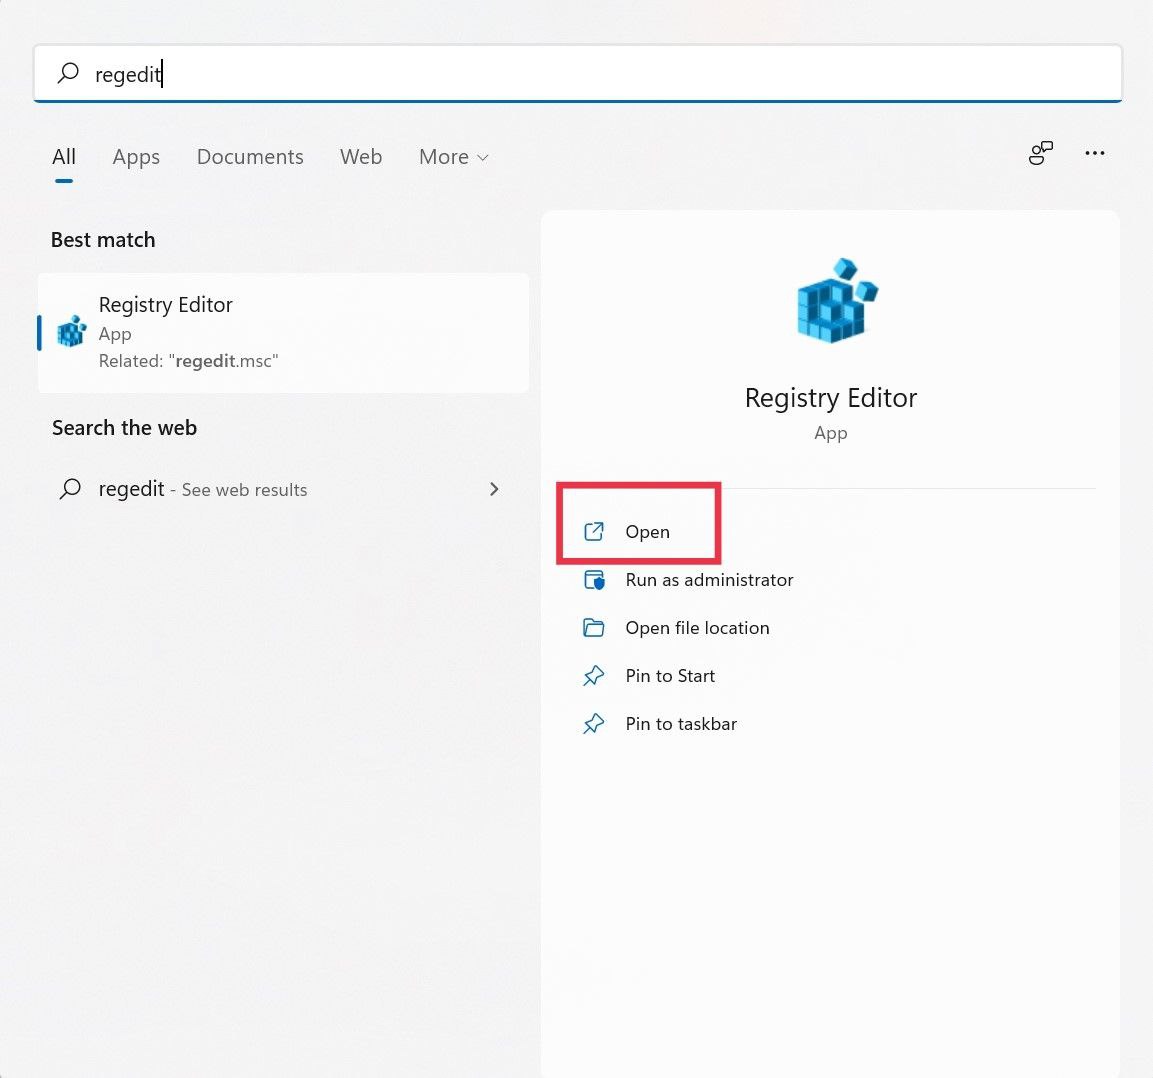Click the Open external-link icon

[593, 531]
